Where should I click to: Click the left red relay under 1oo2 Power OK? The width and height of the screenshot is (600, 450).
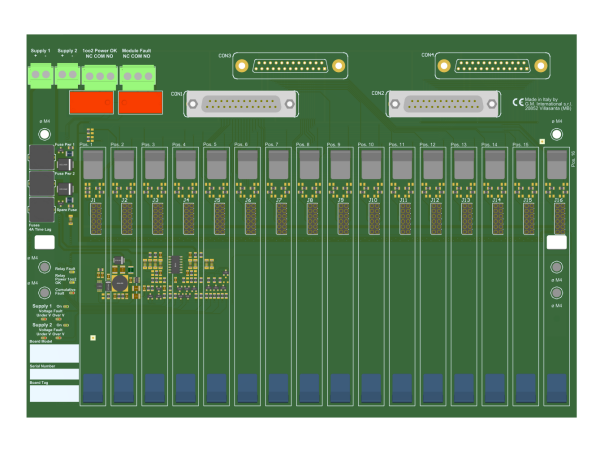coord(90,101)
